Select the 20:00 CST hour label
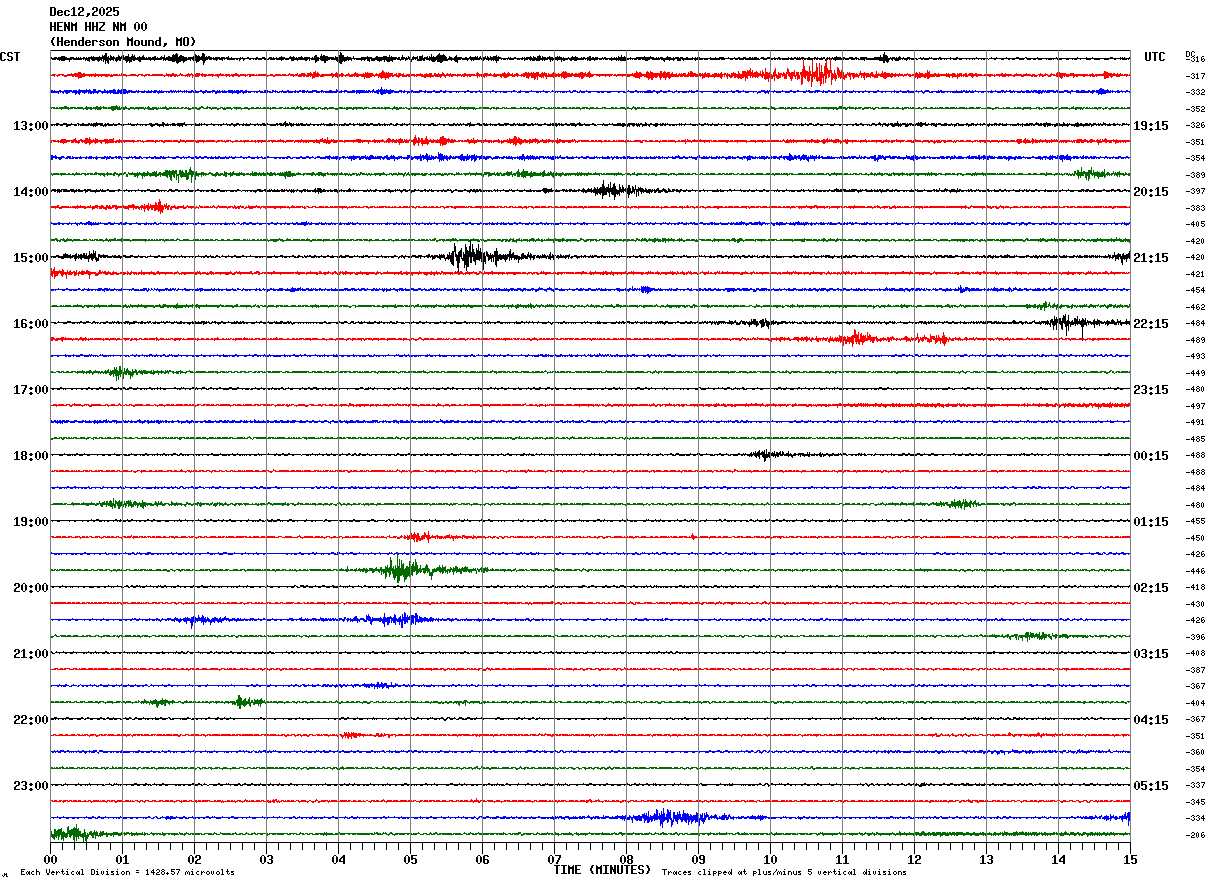The height and width of the screenshot is (886, 1210). 30,588
